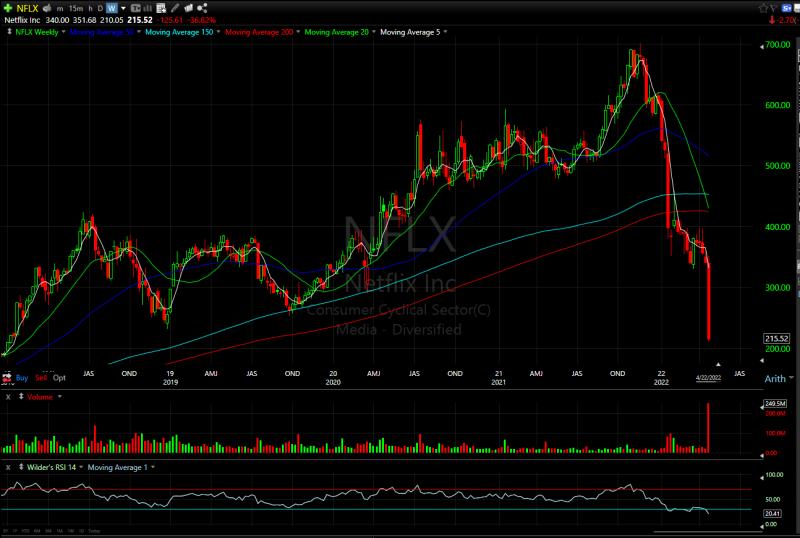Image resolution: width=800 pixels, height=538 pixels.
Task: Click the -36.82% percent change value
Action: pos(202,20)
